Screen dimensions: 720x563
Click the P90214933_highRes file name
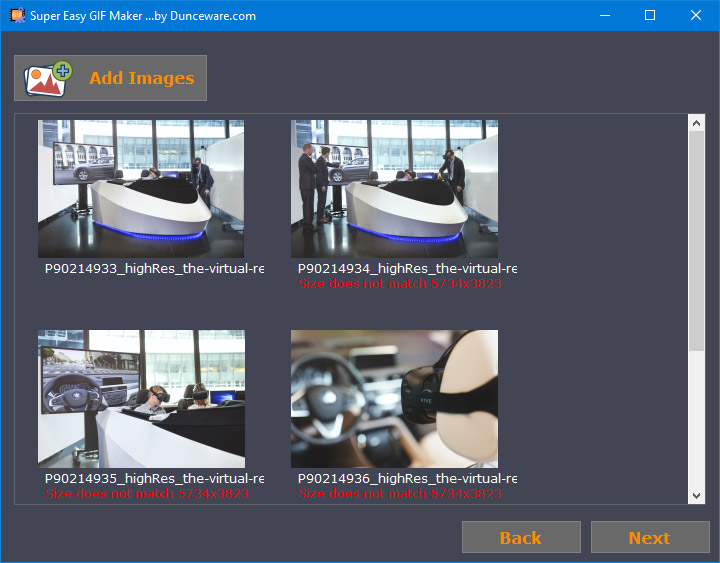pos(154,268)
